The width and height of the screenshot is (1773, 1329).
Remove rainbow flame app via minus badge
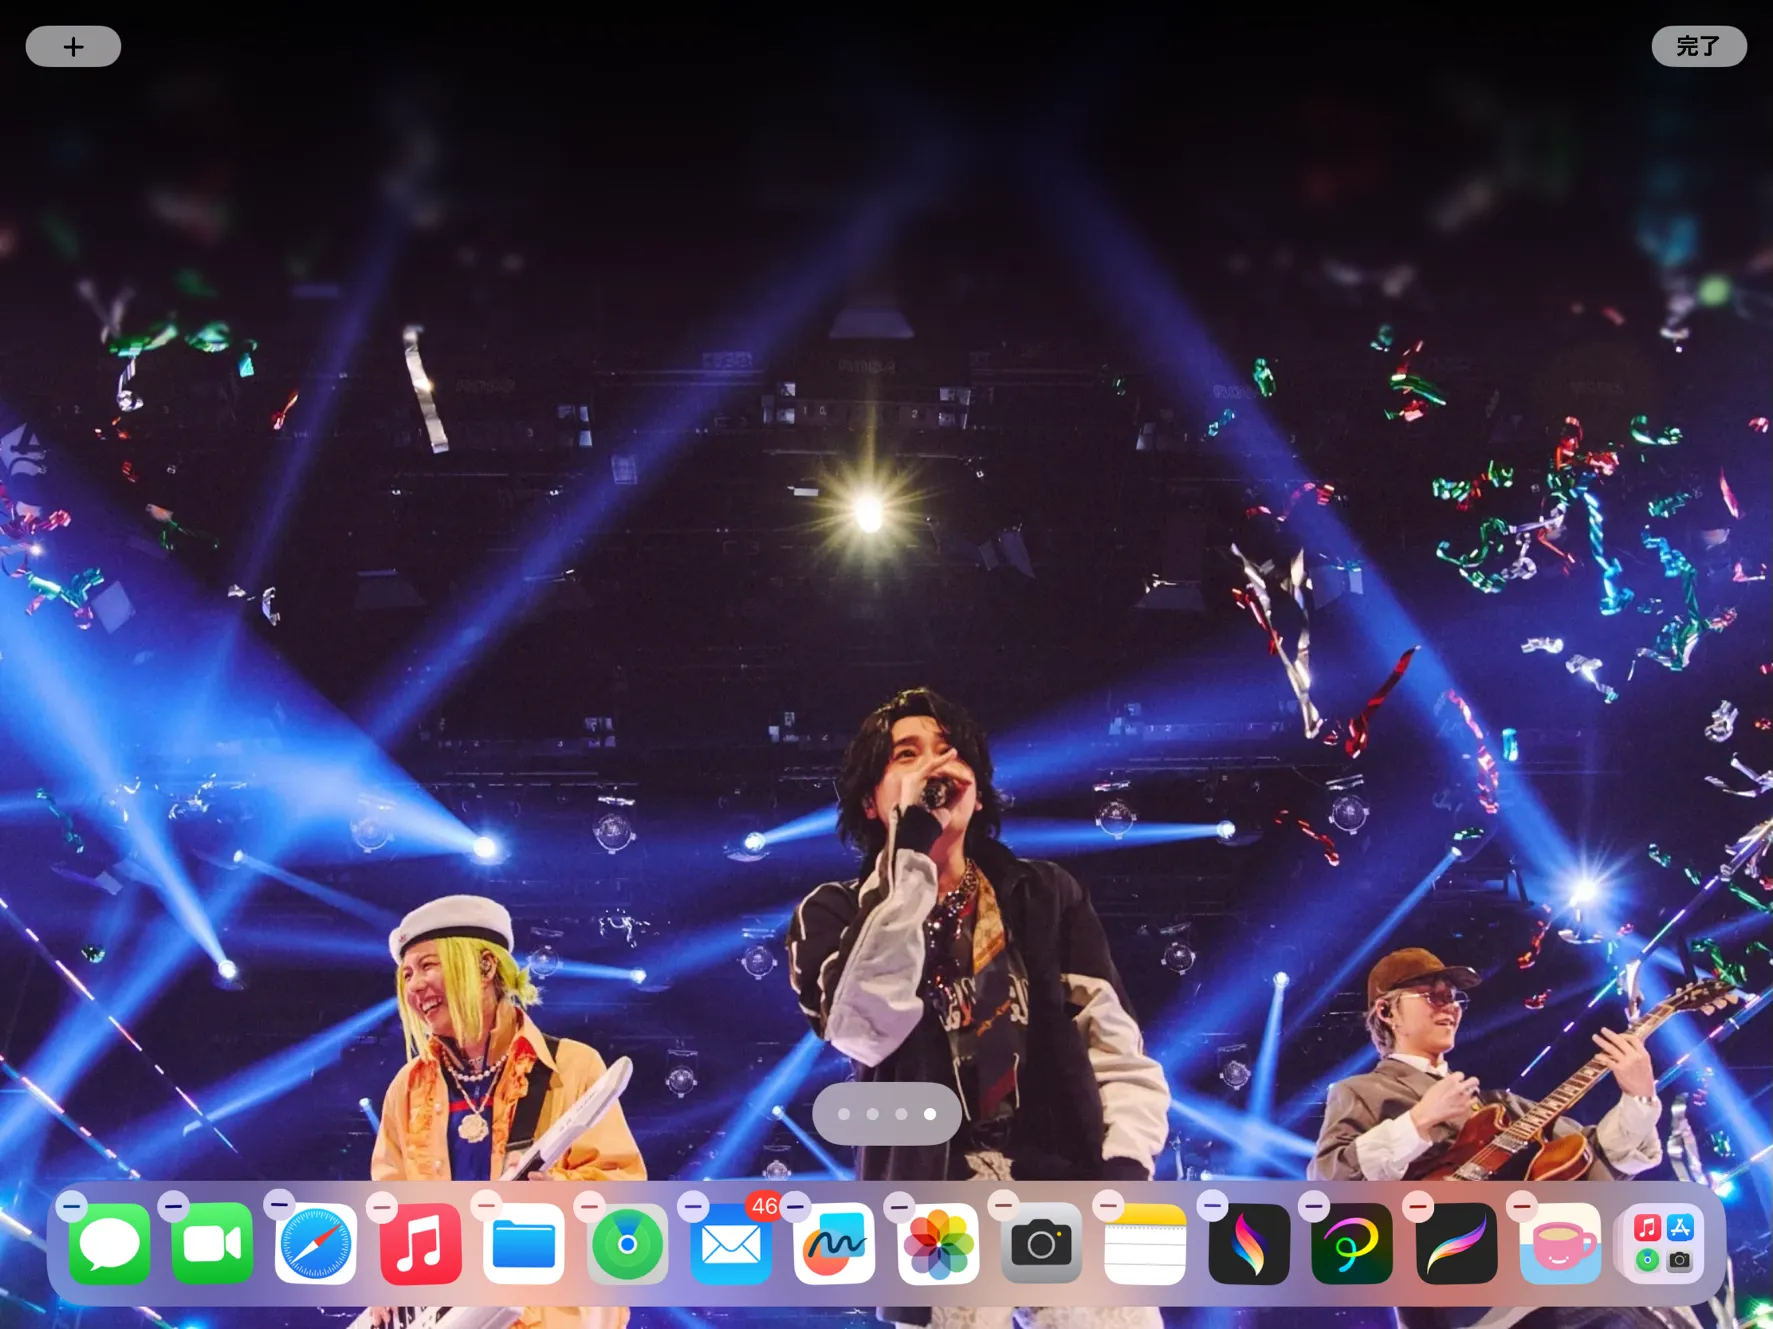pyautogui.click(x=1212, y=1206)
